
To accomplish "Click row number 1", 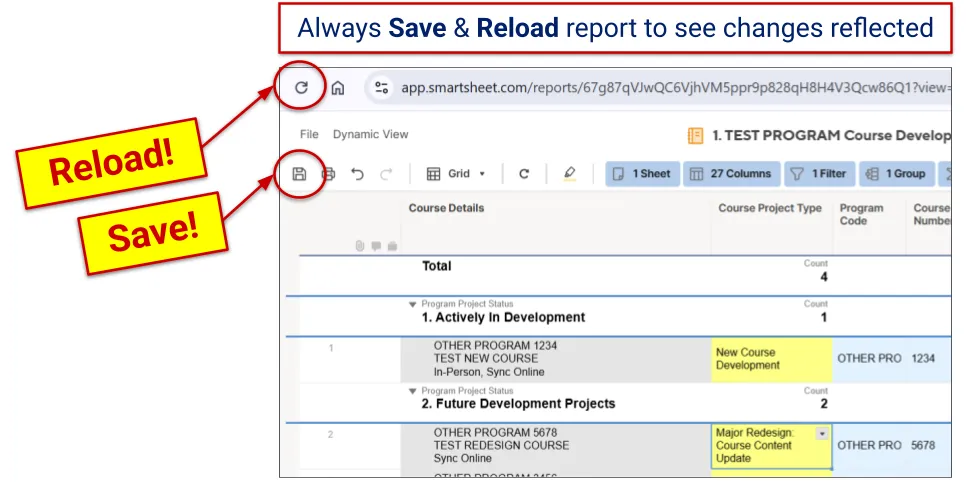I will click(331, 348).
